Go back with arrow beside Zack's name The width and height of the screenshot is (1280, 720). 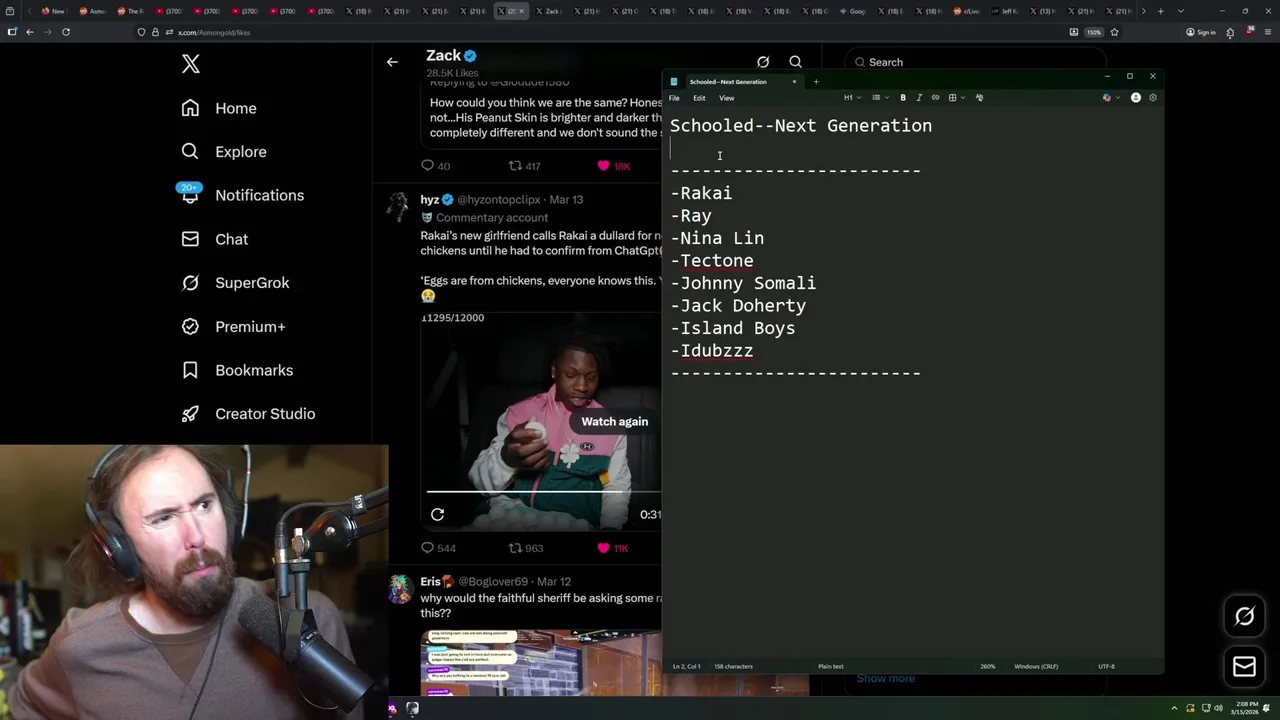[392, 62]
